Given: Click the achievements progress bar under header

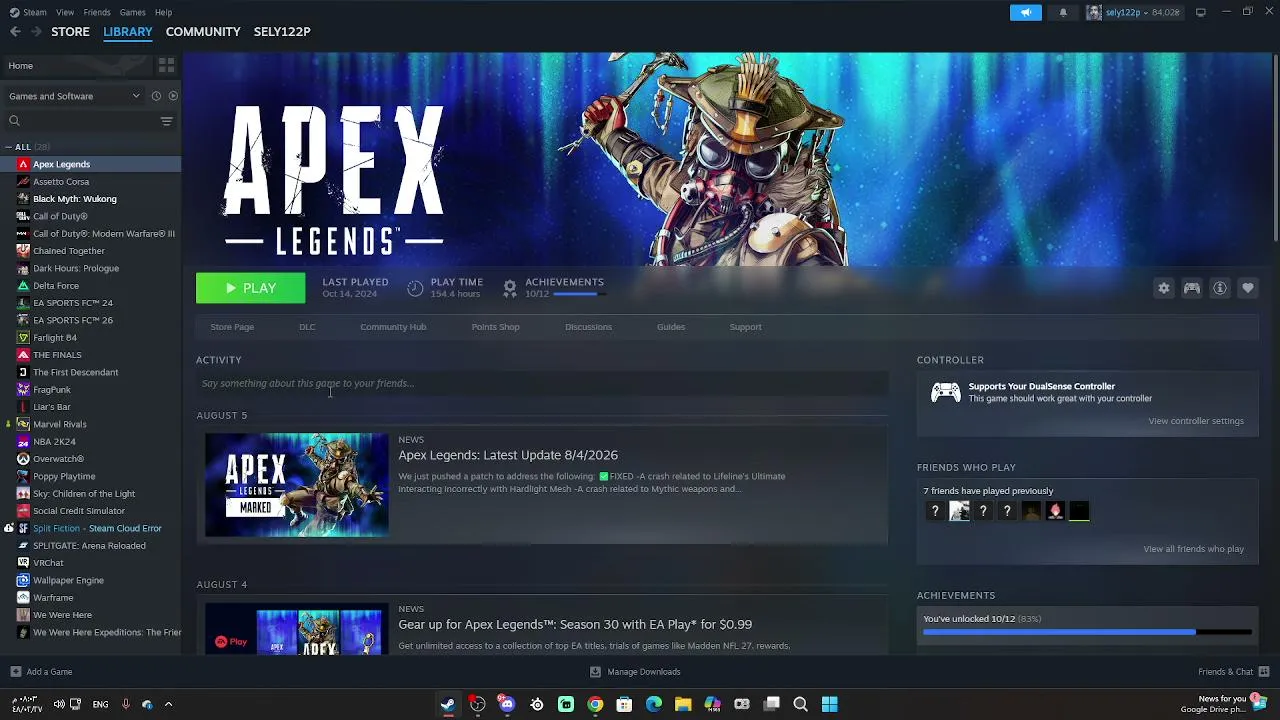Looking at the screenshot, I should (580, 294).
